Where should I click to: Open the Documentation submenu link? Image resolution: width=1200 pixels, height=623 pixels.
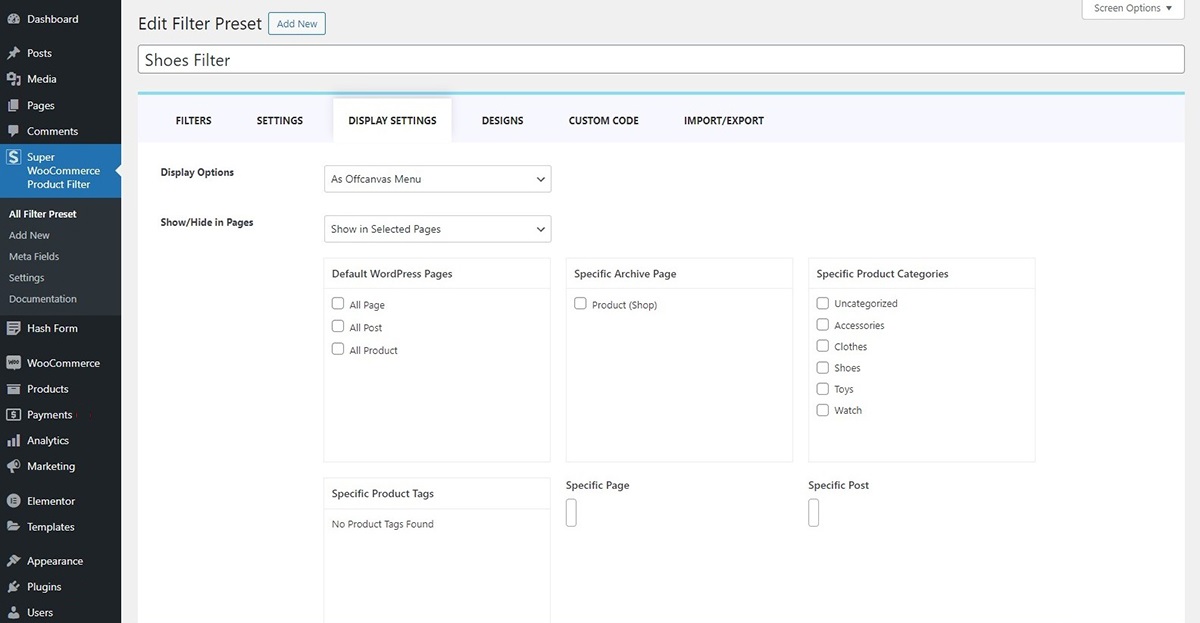[43, 299]
